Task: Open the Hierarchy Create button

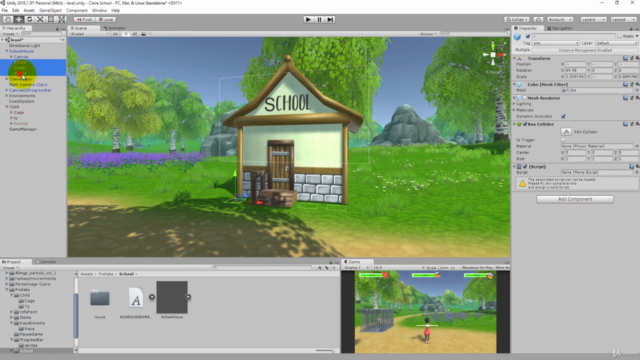Action: click(x=9, y=34)
